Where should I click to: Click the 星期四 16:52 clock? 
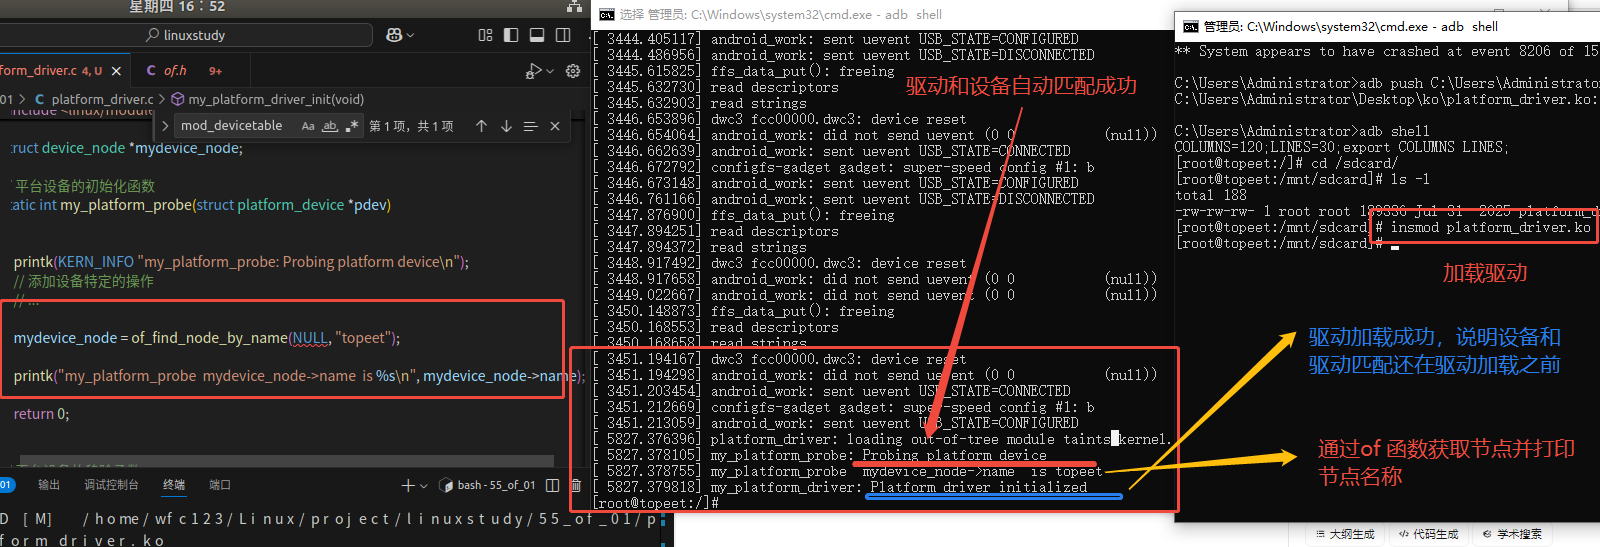pyautogui.click(x=177, y=6)
